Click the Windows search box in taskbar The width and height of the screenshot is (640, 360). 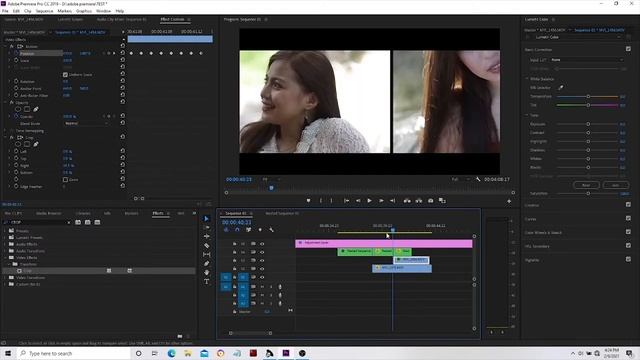[x=74, y=353]
